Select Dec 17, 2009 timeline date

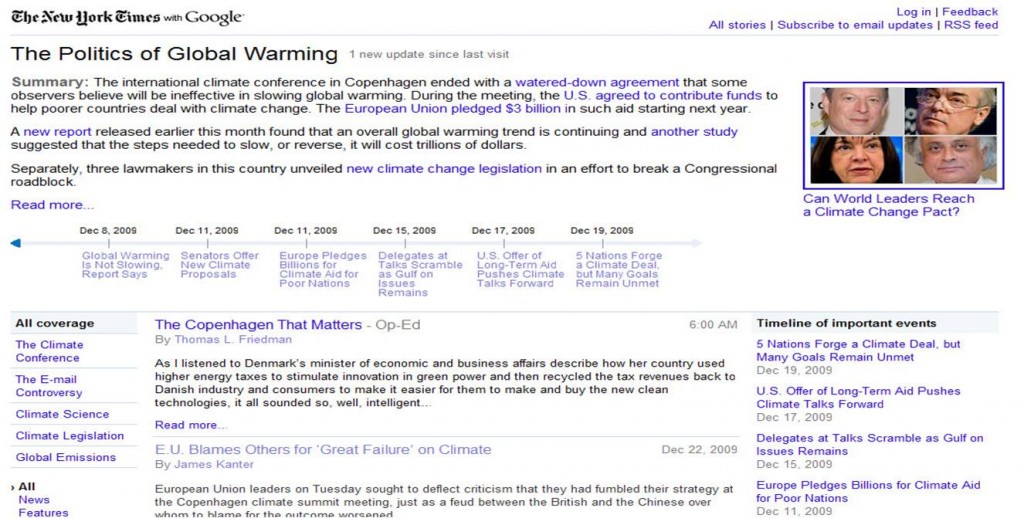[503, 231]
